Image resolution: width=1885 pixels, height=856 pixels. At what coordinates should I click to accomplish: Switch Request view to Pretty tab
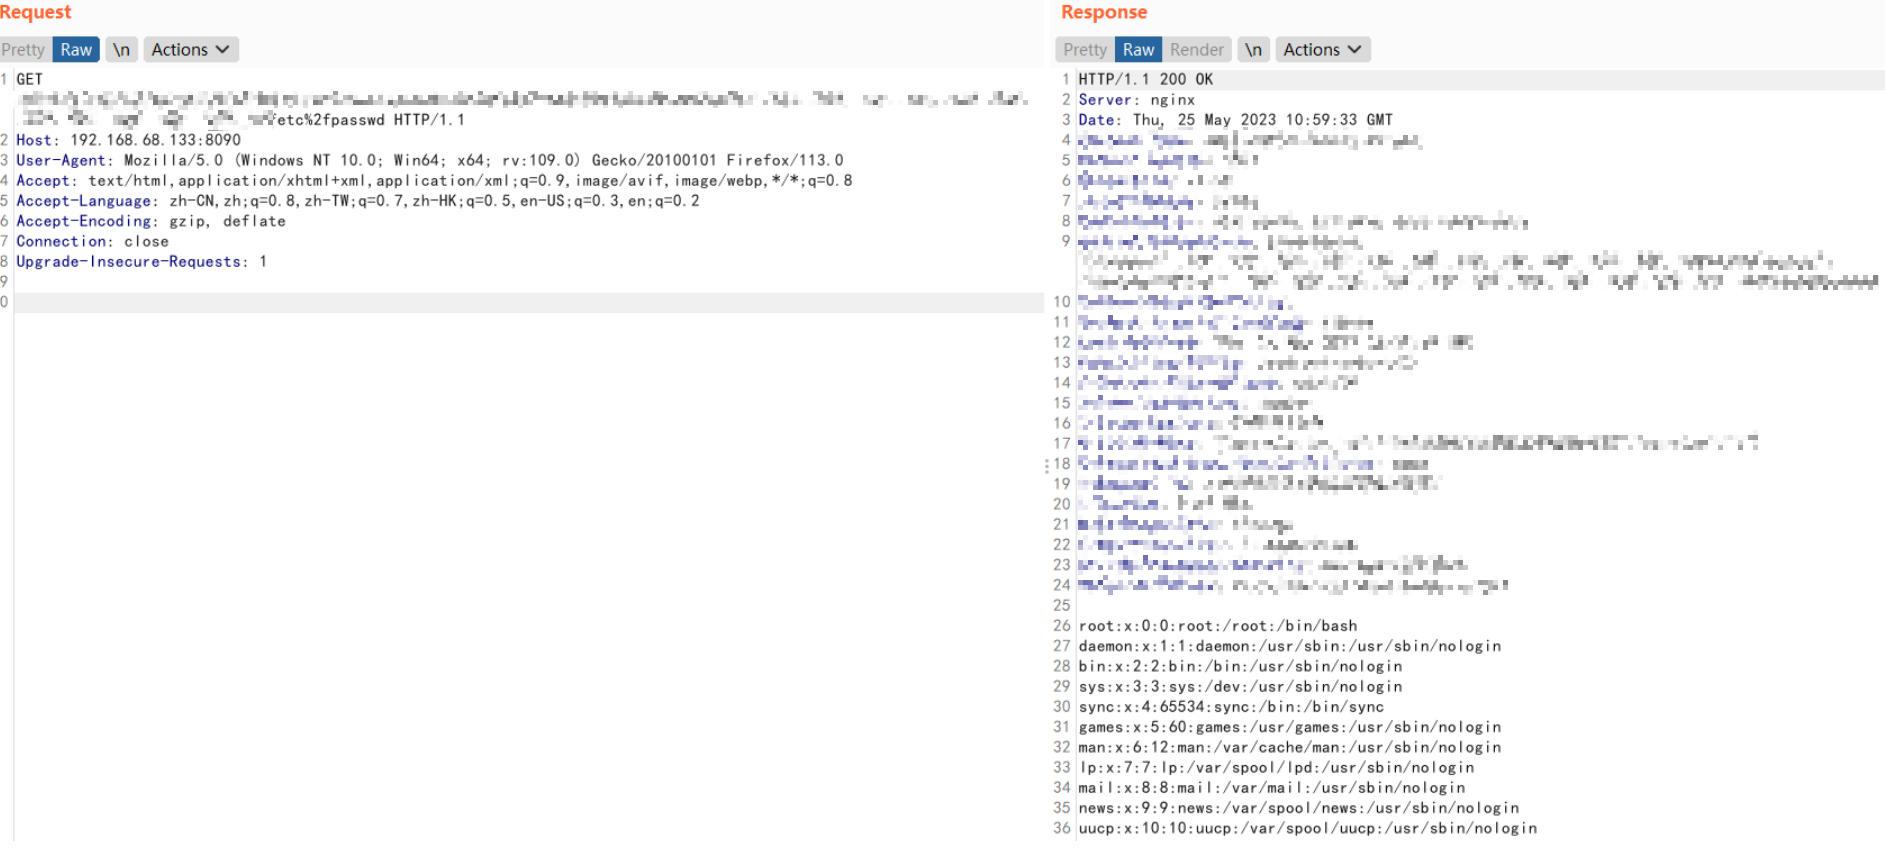pyautogui.click(x=23, y=50)
